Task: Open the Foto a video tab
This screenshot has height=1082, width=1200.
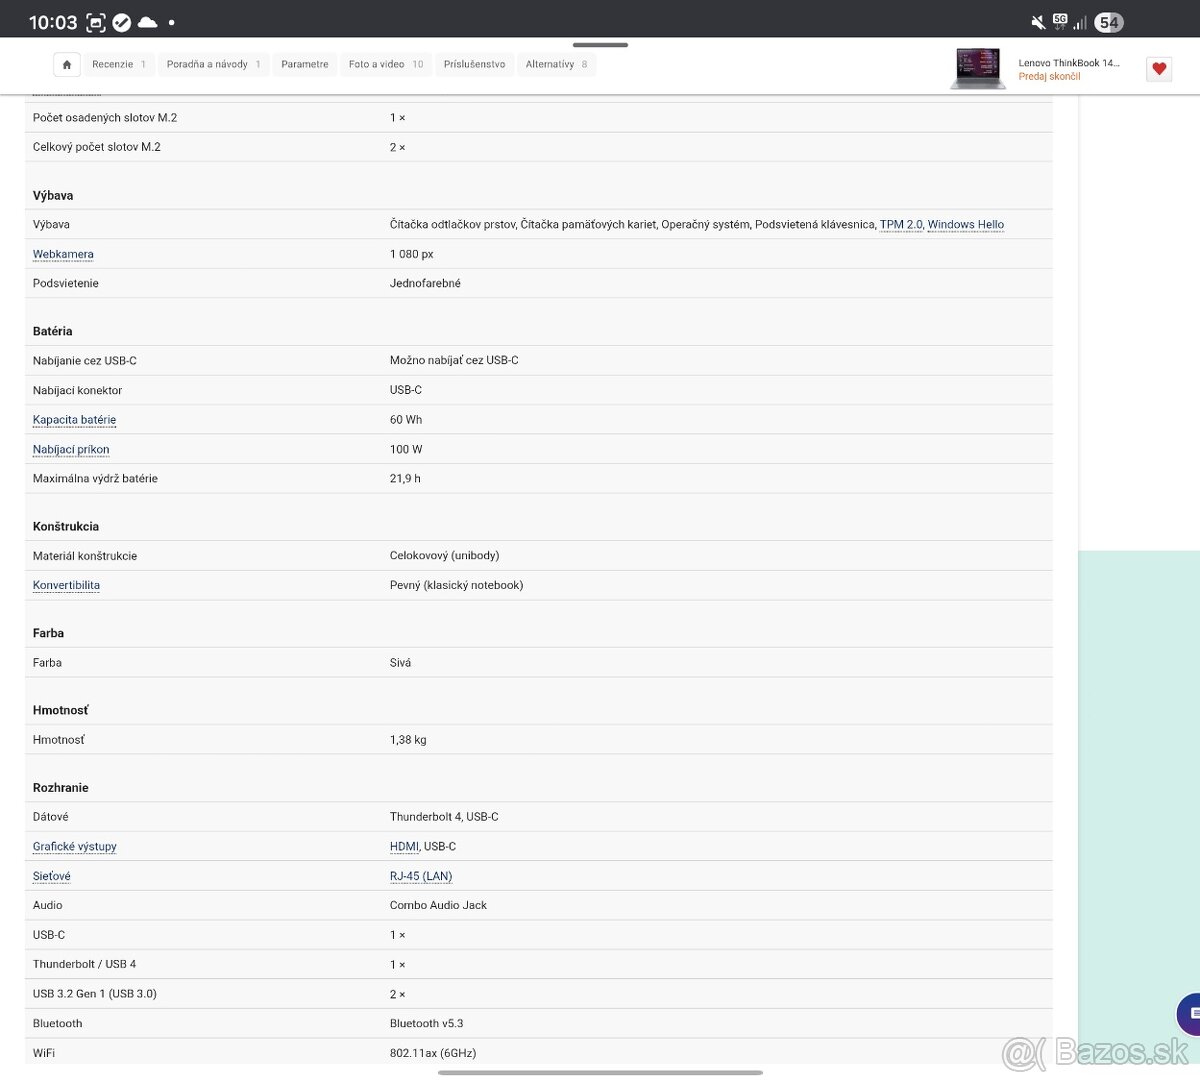Action: [x=385, y=64]
